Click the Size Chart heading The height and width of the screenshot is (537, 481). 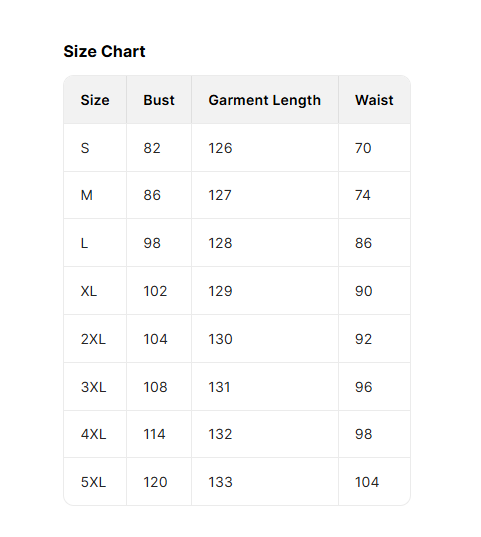pos(104,51)
